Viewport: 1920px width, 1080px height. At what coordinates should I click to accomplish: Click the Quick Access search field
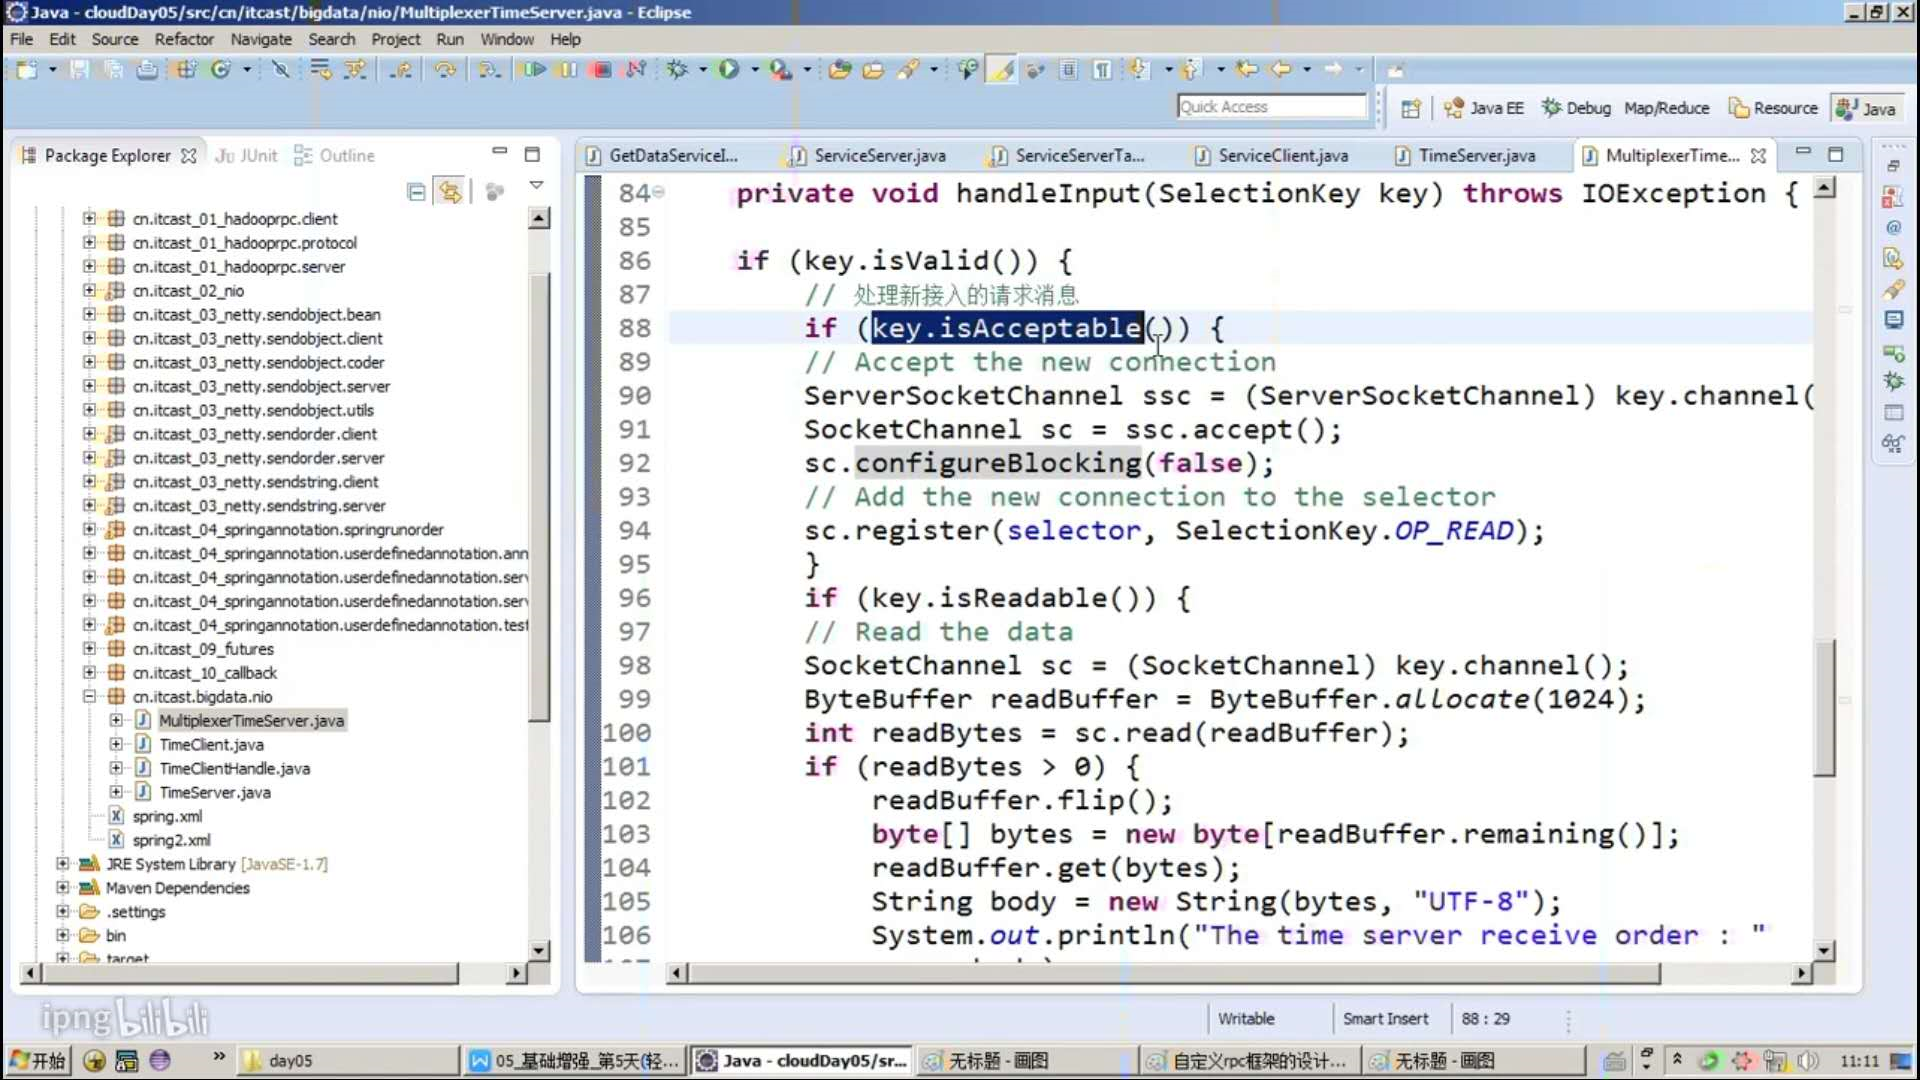(1270, 107)
